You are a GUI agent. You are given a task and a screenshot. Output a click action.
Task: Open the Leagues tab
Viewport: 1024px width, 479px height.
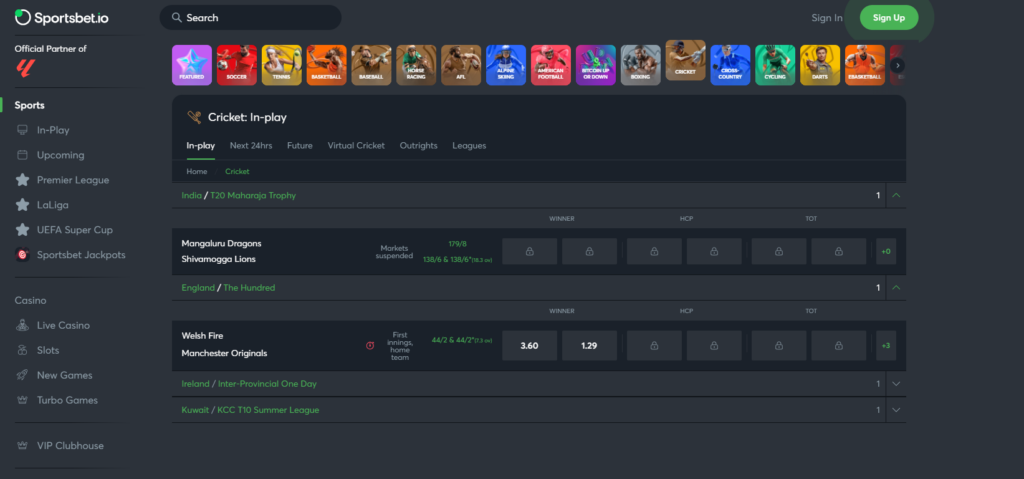coord(469,146)
